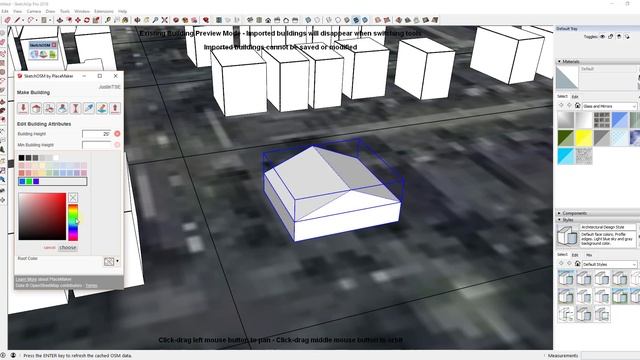Viewport: 640px width, 360px height.
Task: Open the Rectangle shapes dropdown arrow
Action: [x=50, y=20]
